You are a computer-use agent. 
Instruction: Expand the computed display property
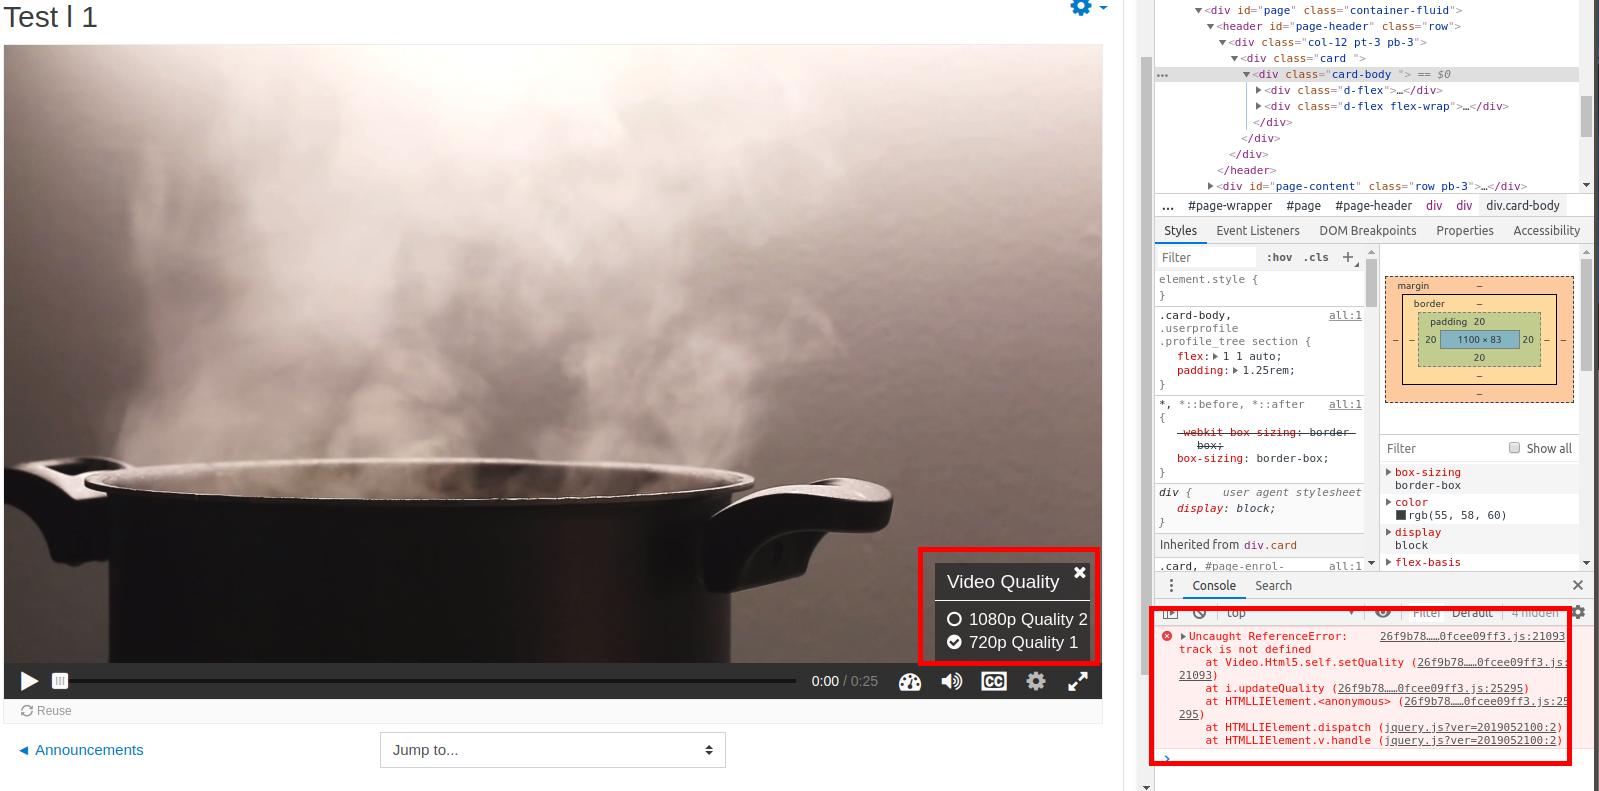[1389, 533]
